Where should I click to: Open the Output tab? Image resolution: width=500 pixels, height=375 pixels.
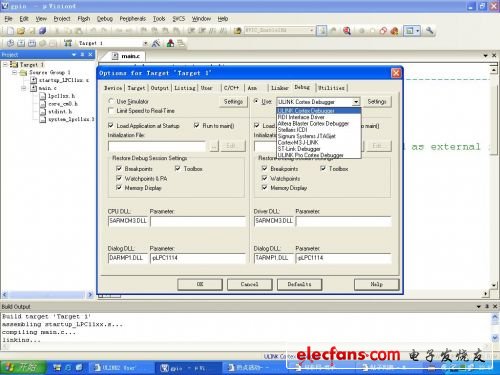[160, 88]
